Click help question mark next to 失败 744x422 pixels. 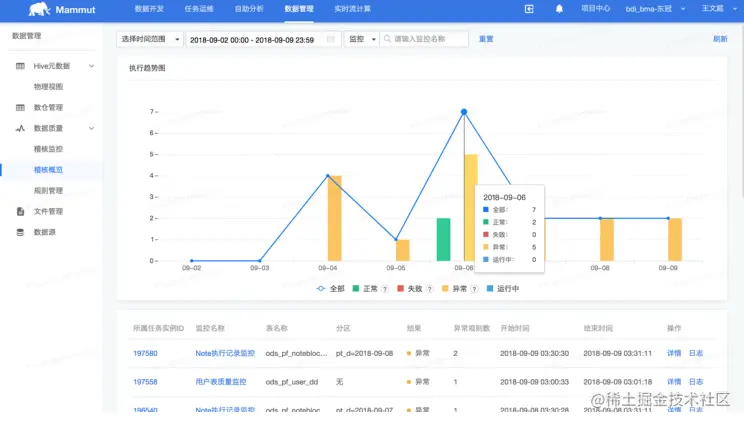point(429,289)
